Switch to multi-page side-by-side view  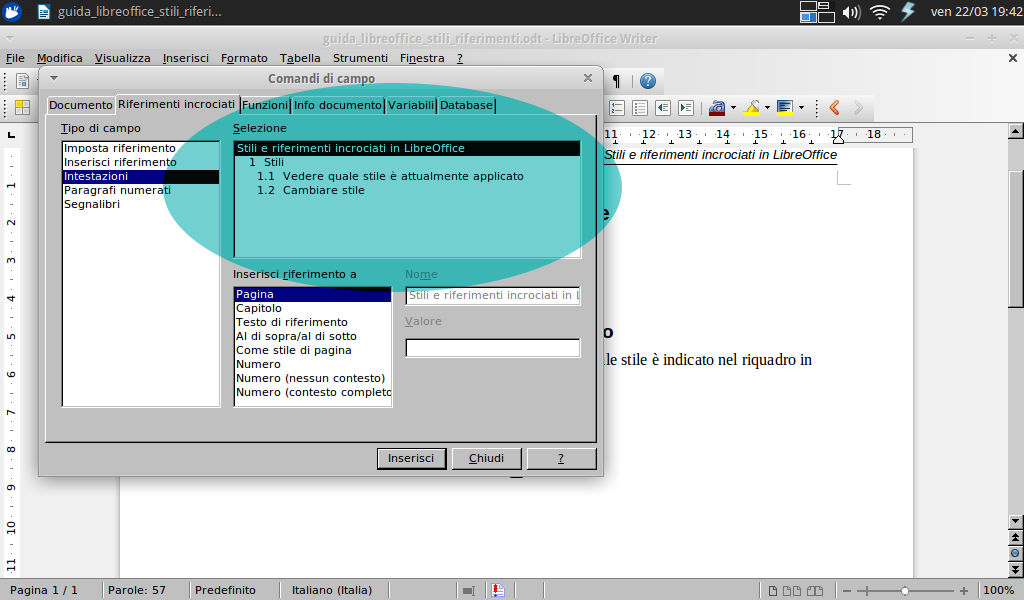pos(792,591)
